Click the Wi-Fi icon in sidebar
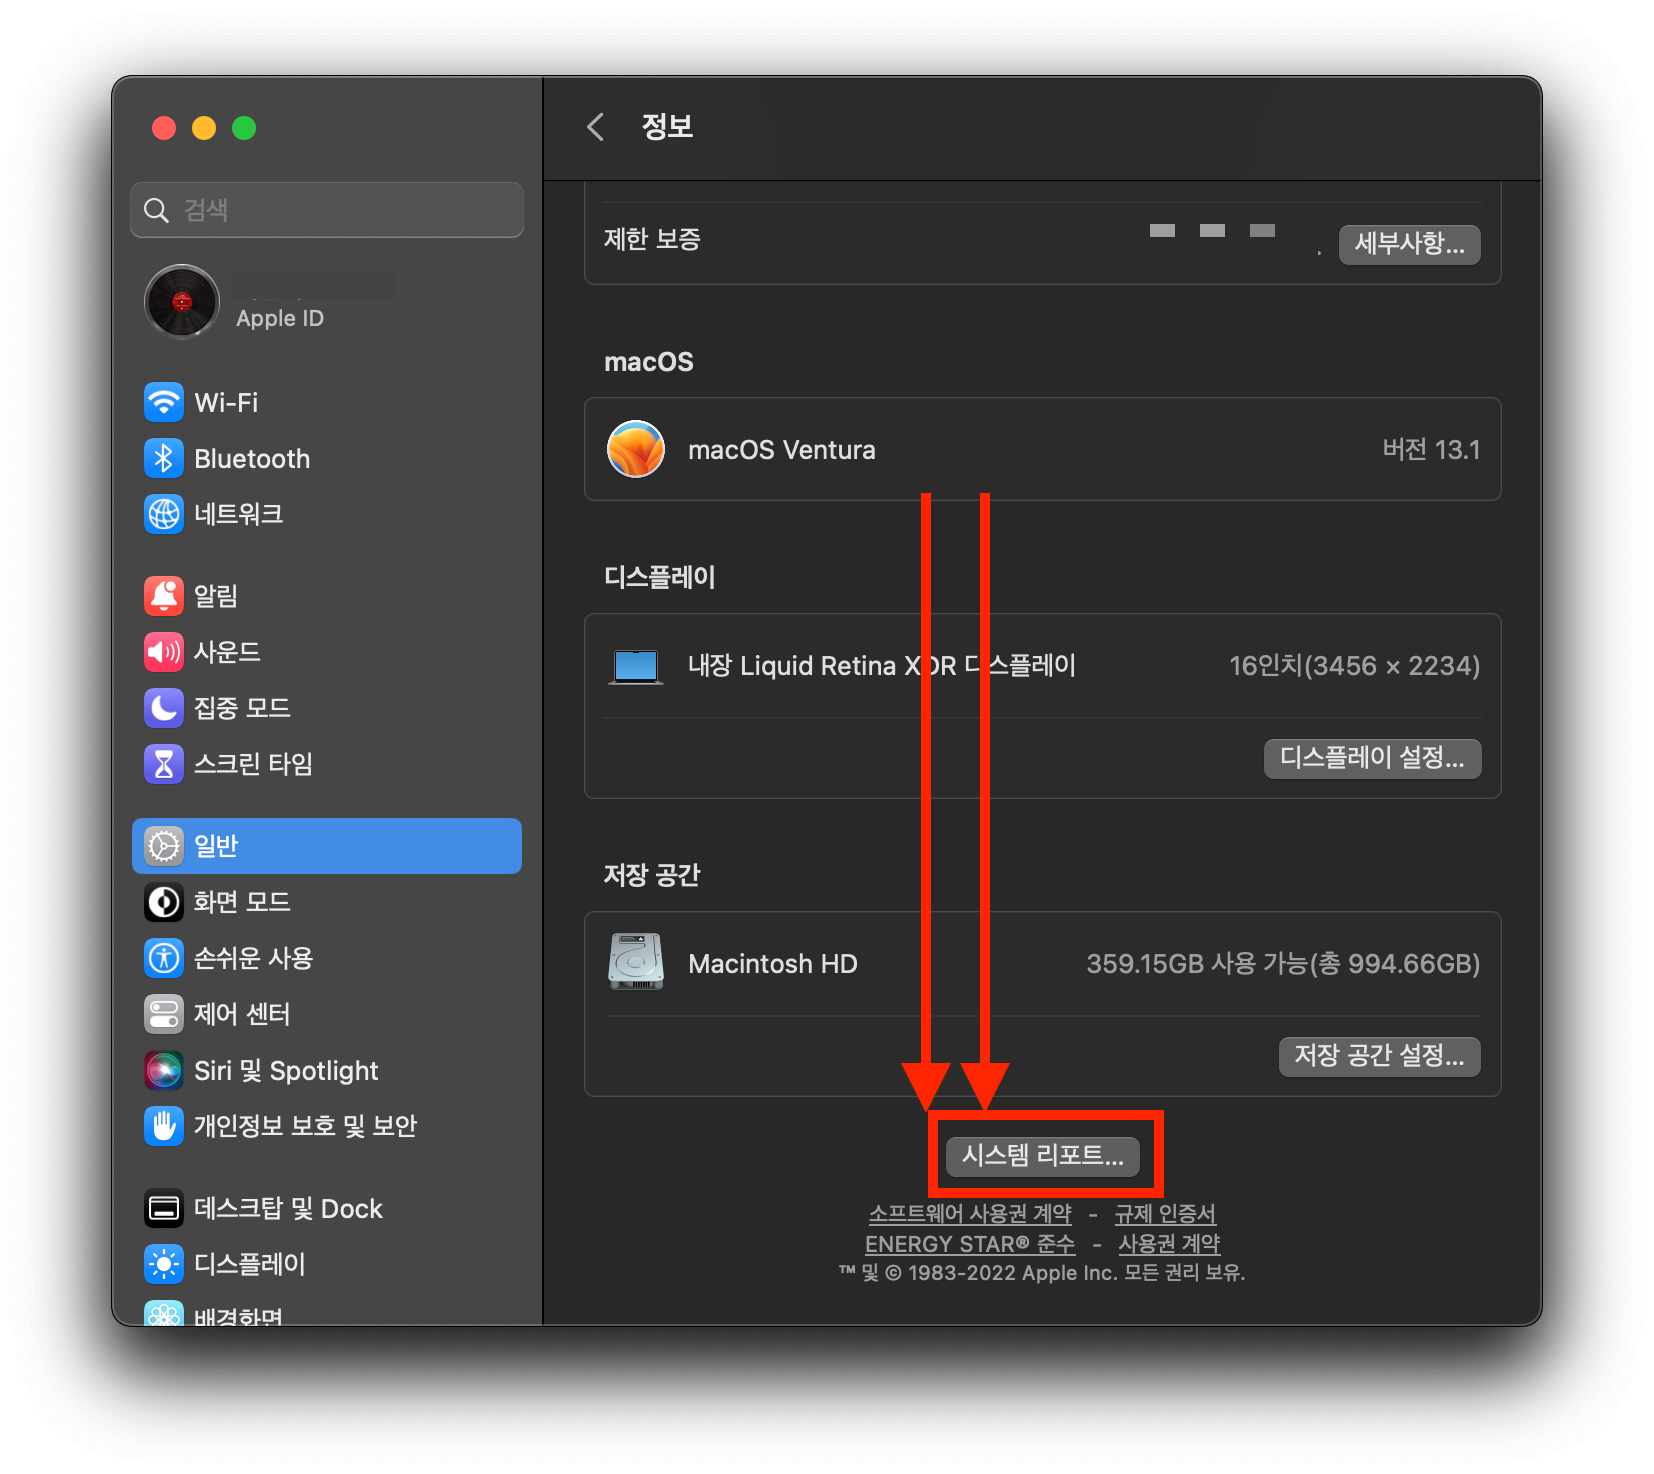 (x=164, y=403)
